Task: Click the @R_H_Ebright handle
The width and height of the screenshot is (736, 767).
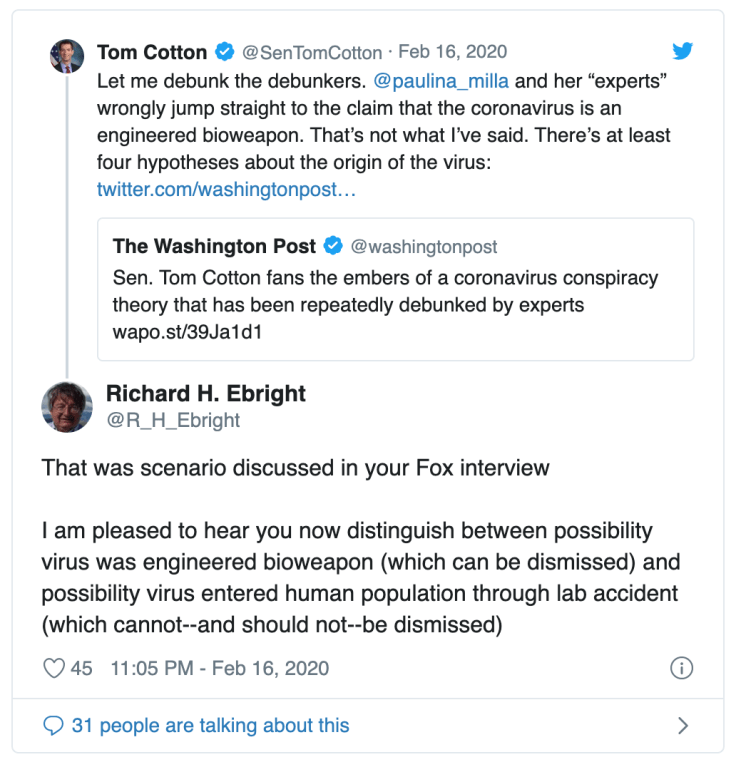Action: (173, 421)
